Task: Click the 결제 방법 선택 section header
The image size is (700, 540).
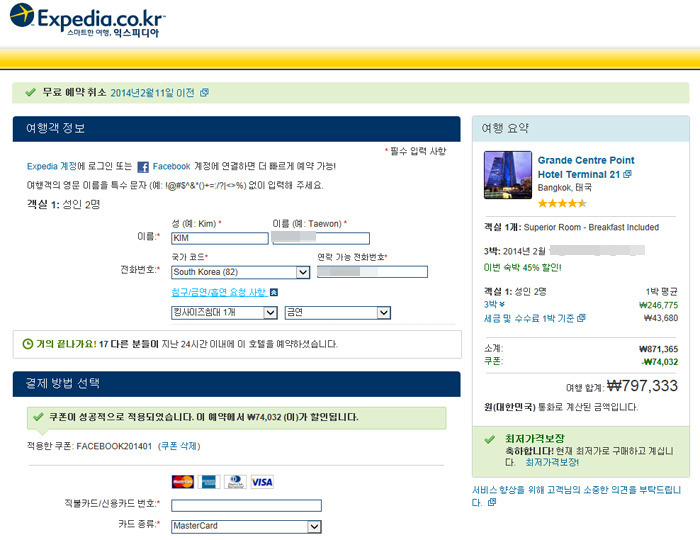Action: pyautogui.click(x=236, y=384)
